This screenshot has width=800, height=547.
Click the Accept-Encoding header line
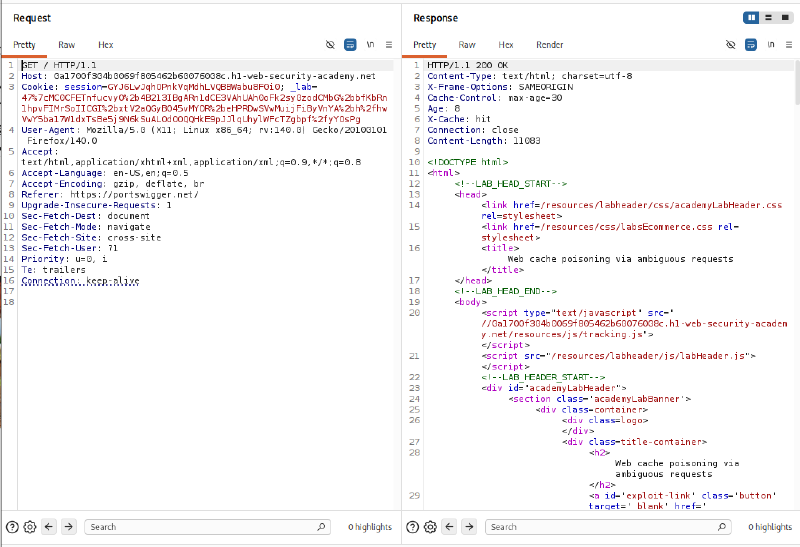click(x=112, y=184)
